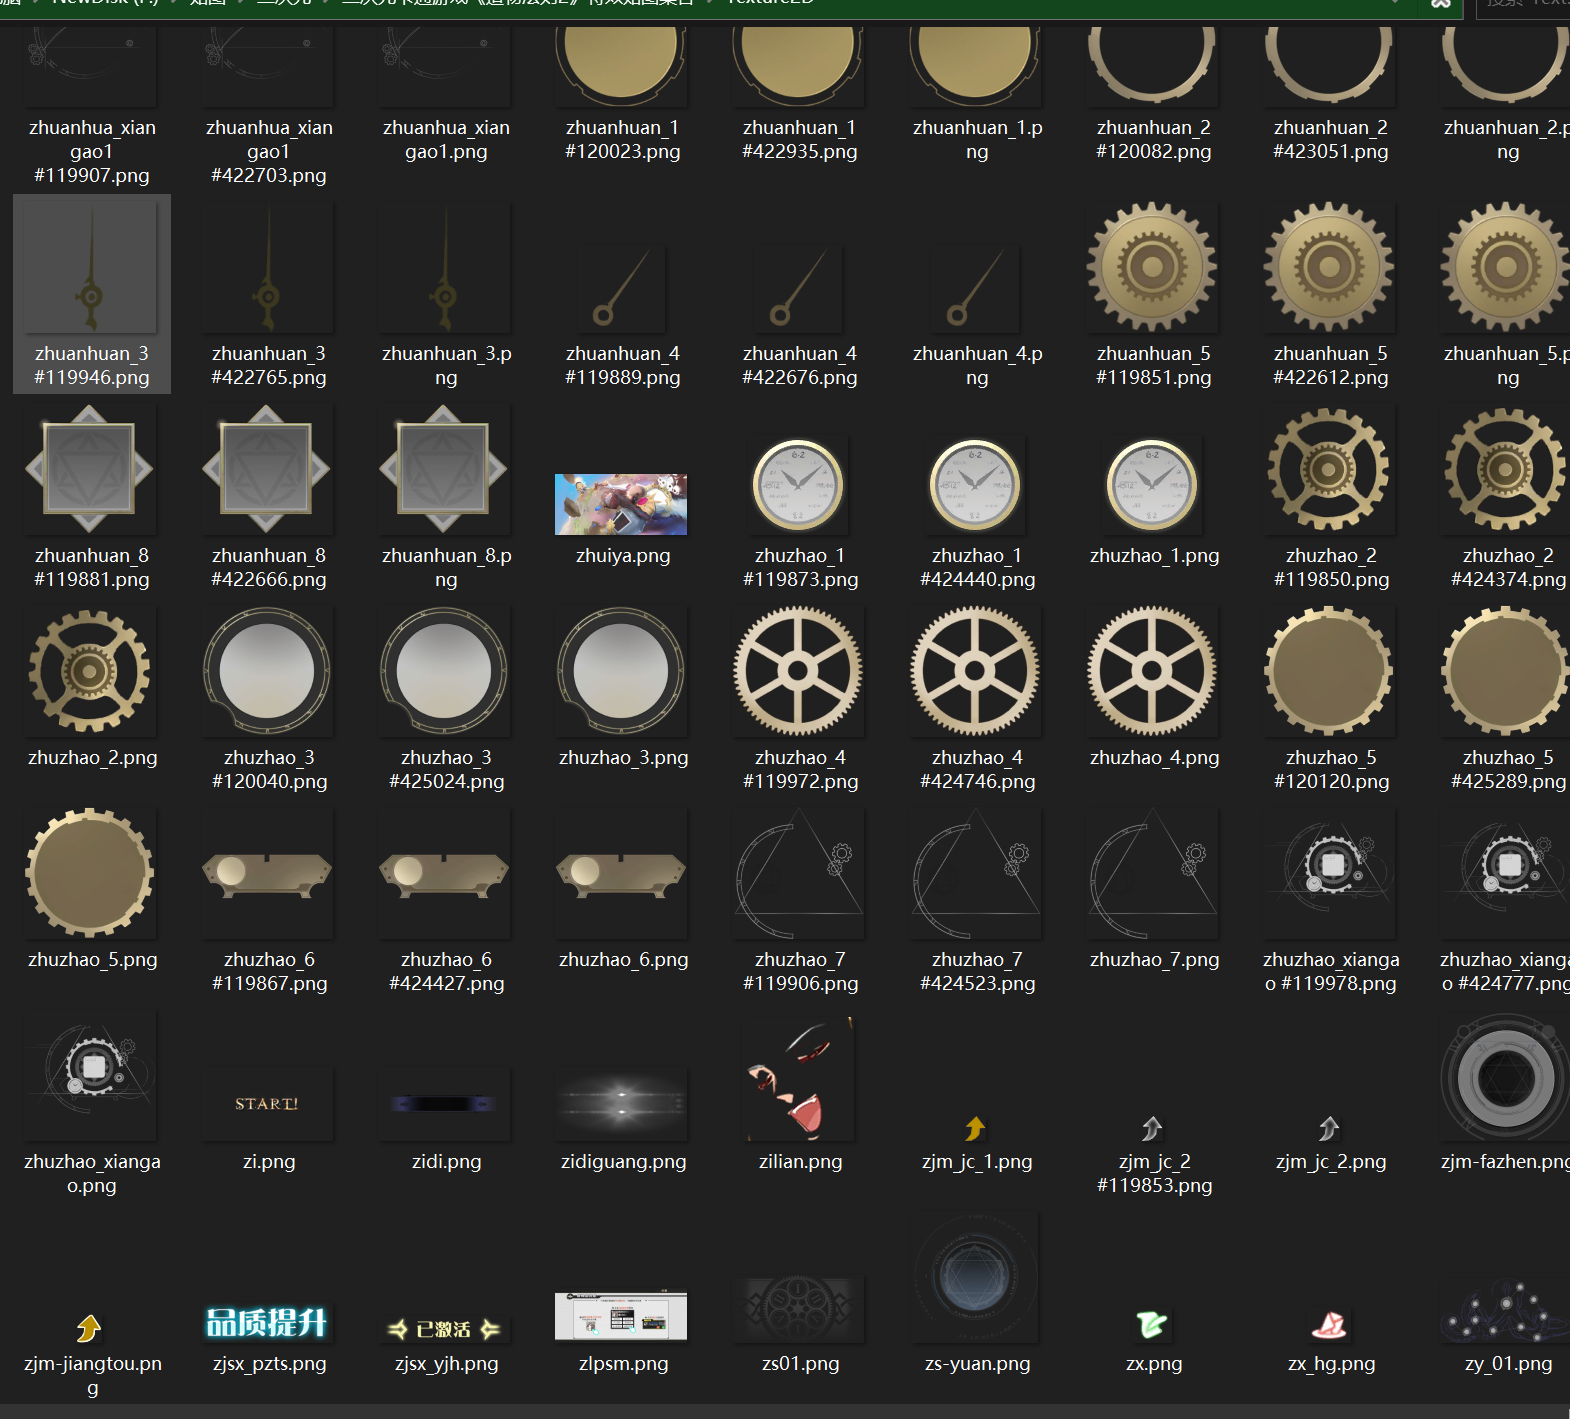Select triangle sketch zhuzhao_7 #119906.png
The height and width of the screenshot is (1419, 1570).
(798, 873)
